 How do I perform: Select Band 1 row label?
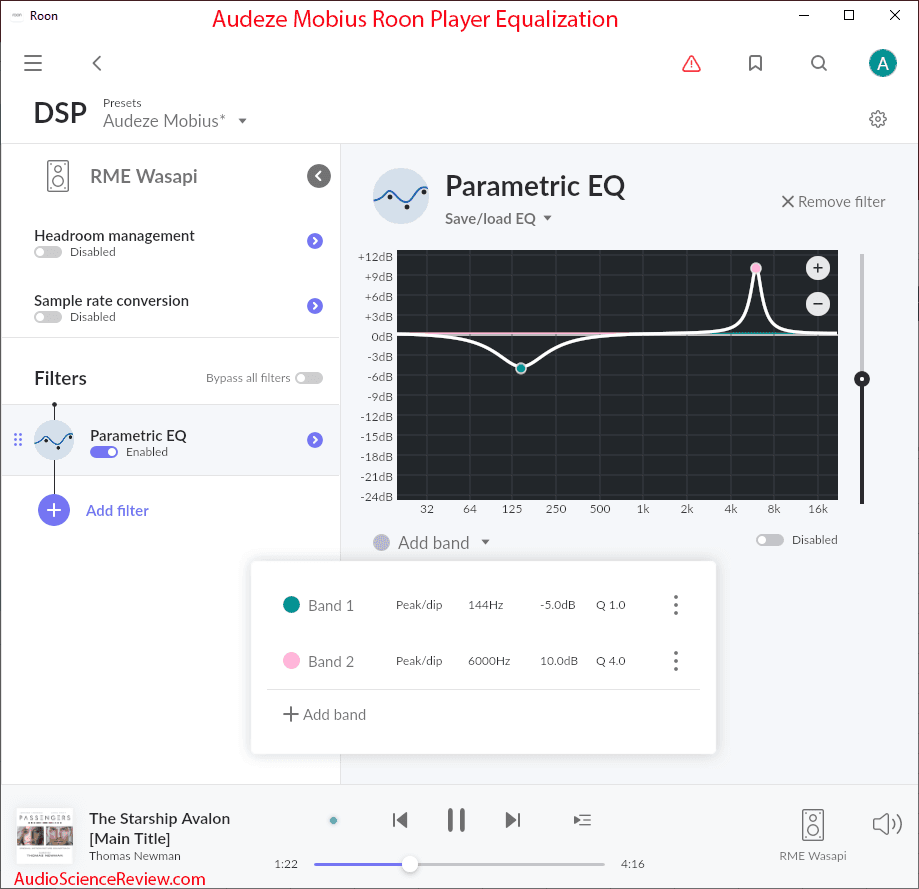pos(331,605)
